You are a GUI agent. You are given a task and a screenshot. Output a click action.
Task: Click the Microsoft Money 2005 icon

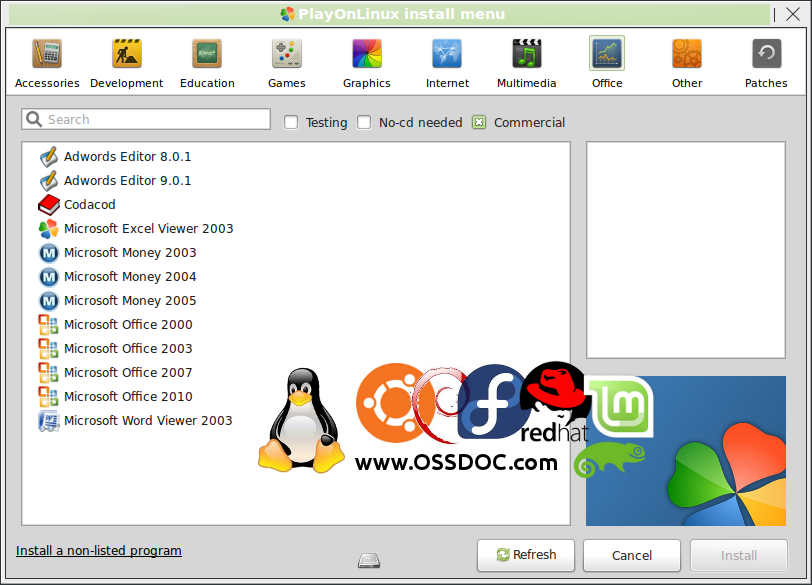pyautogui.click(x=49, y=300)
